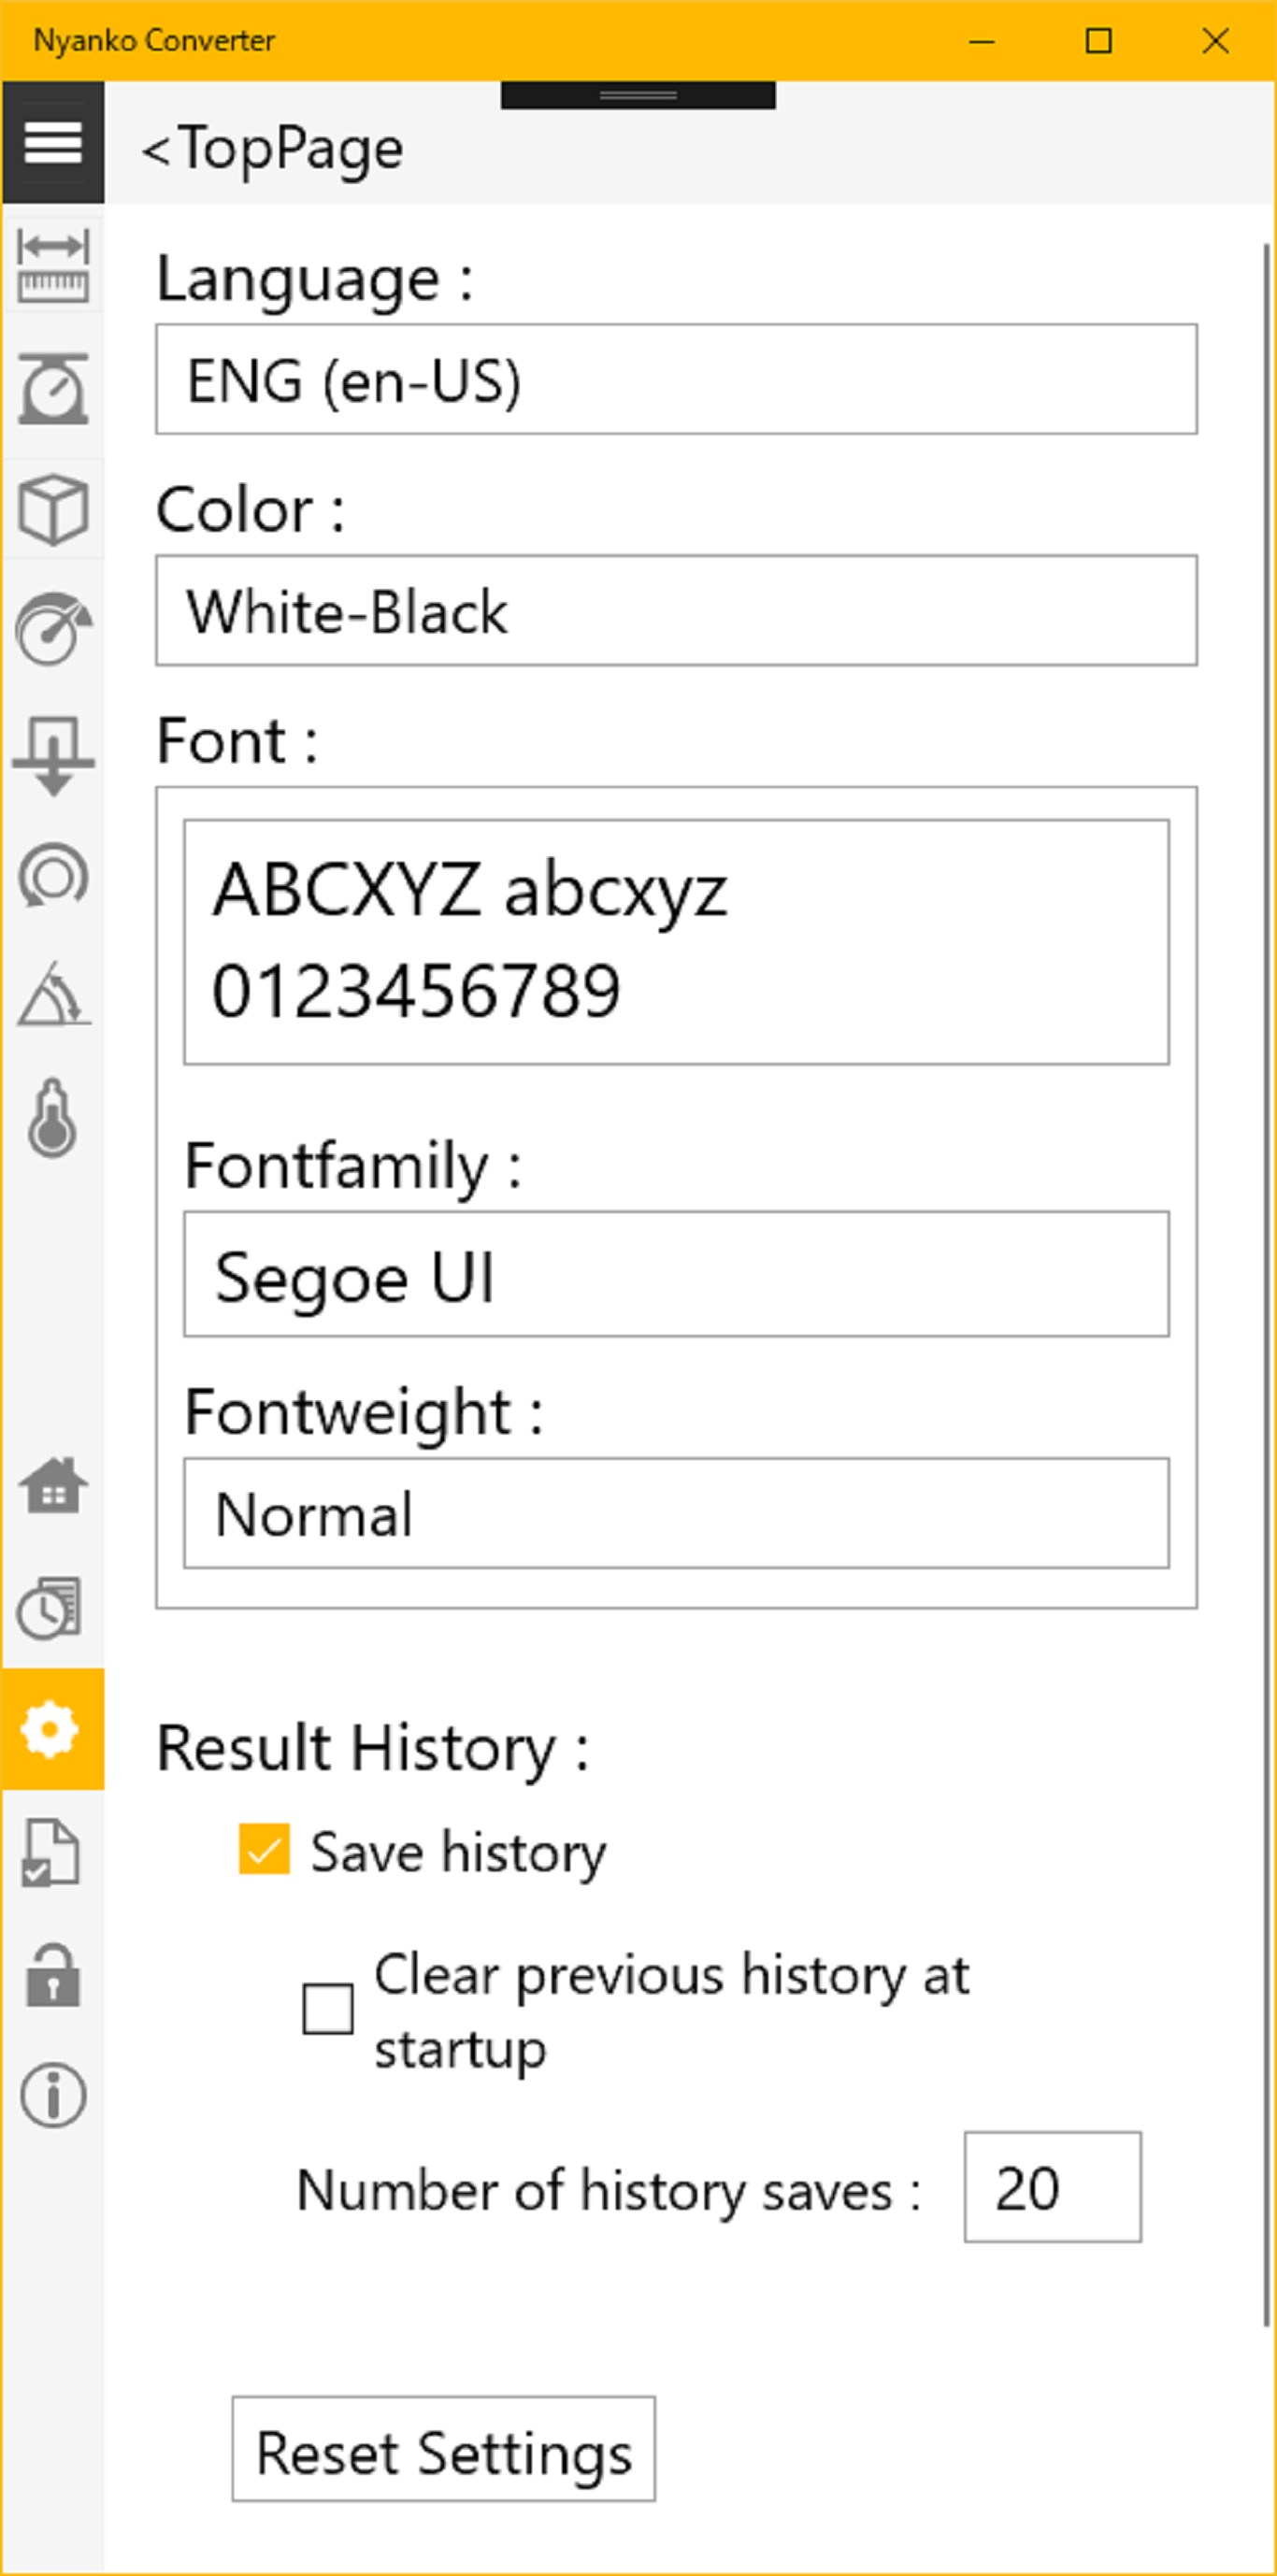Open the info about icon
This screenshot has height=2576, width=1277.
coord(53,2095)
